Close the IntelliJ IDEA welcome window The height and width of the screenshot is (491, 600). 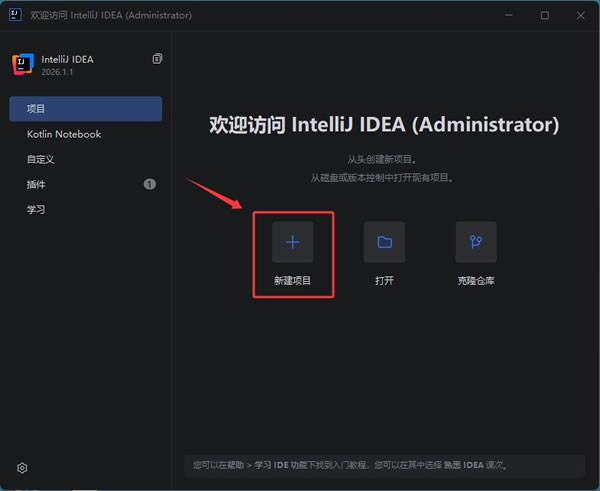[x=580, y=15]
